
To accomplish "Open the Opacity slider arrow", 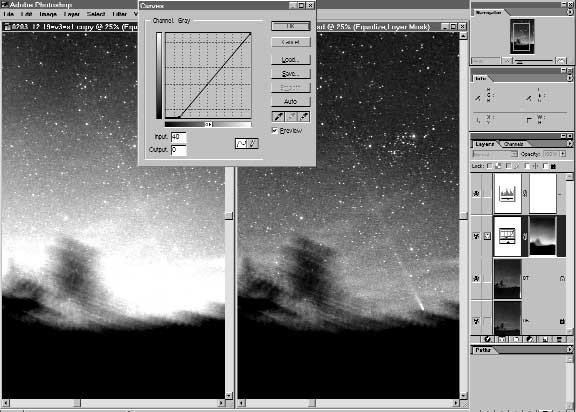I will (x=563, y=154).
